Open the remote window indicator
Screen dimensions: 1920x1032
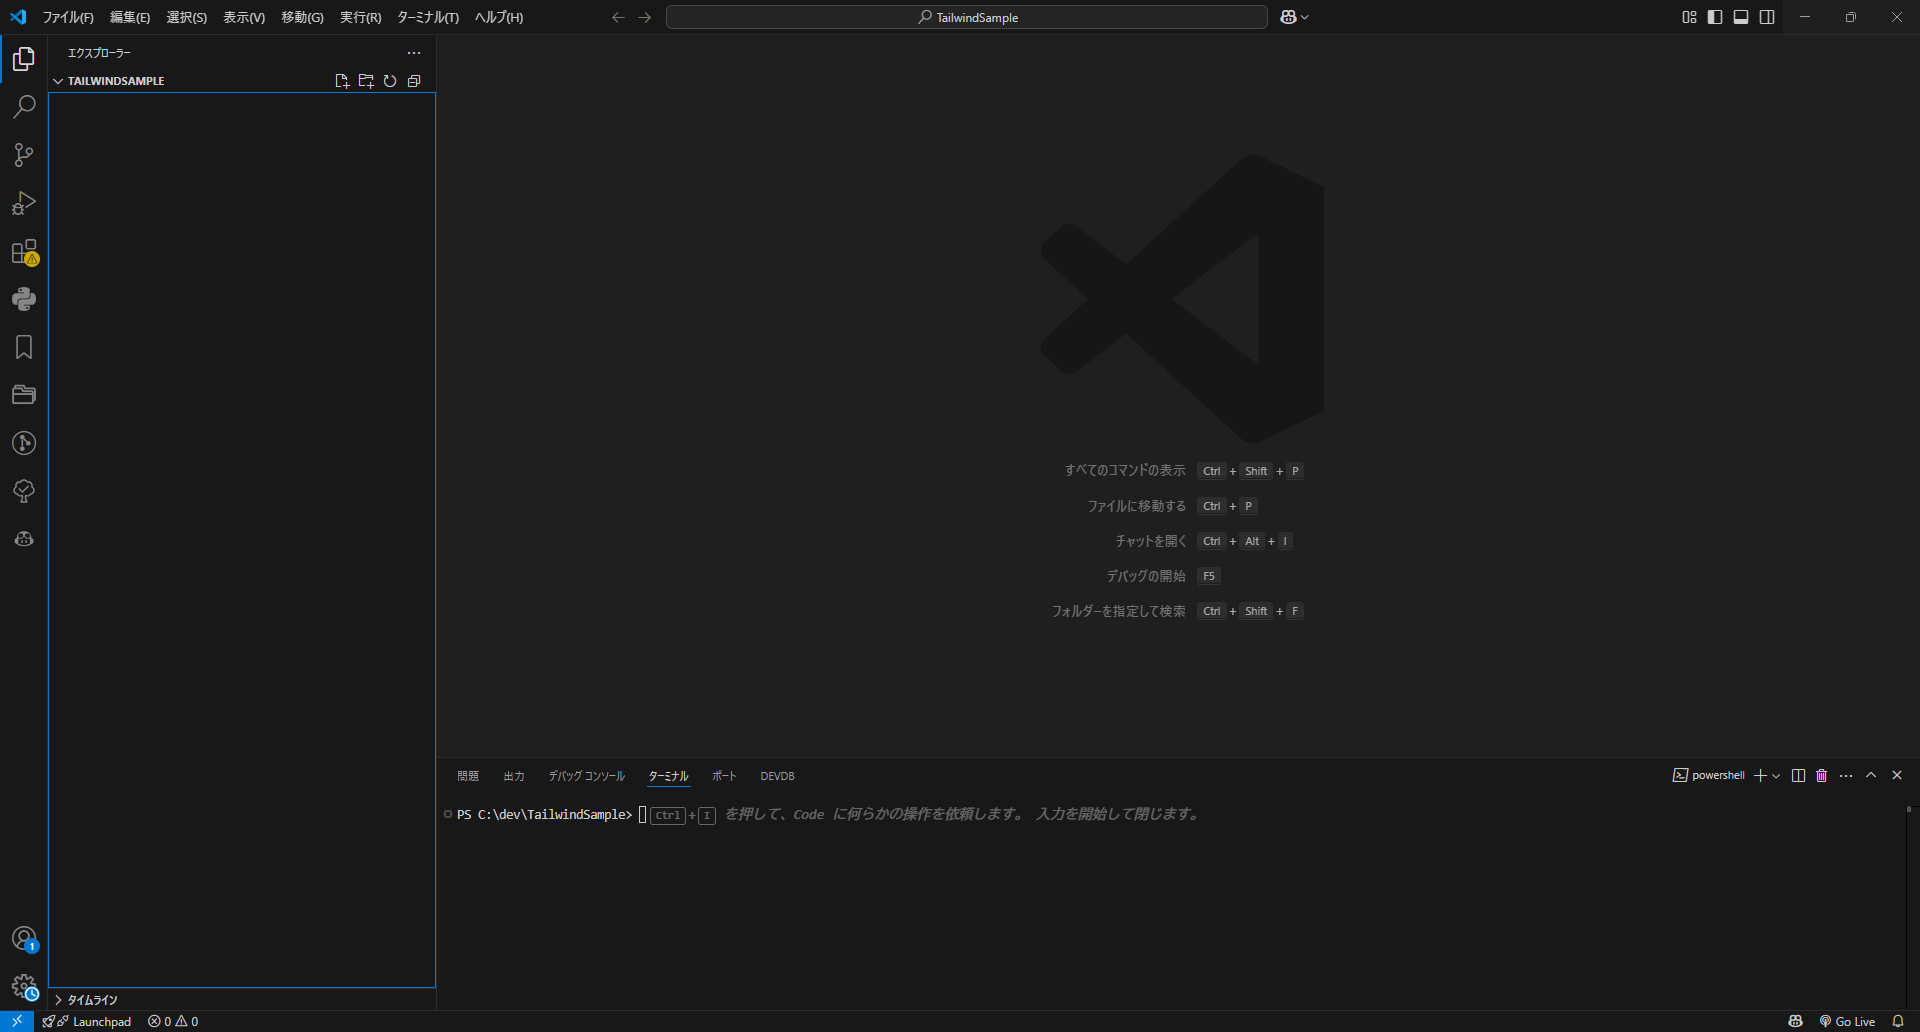(17, 1021)
